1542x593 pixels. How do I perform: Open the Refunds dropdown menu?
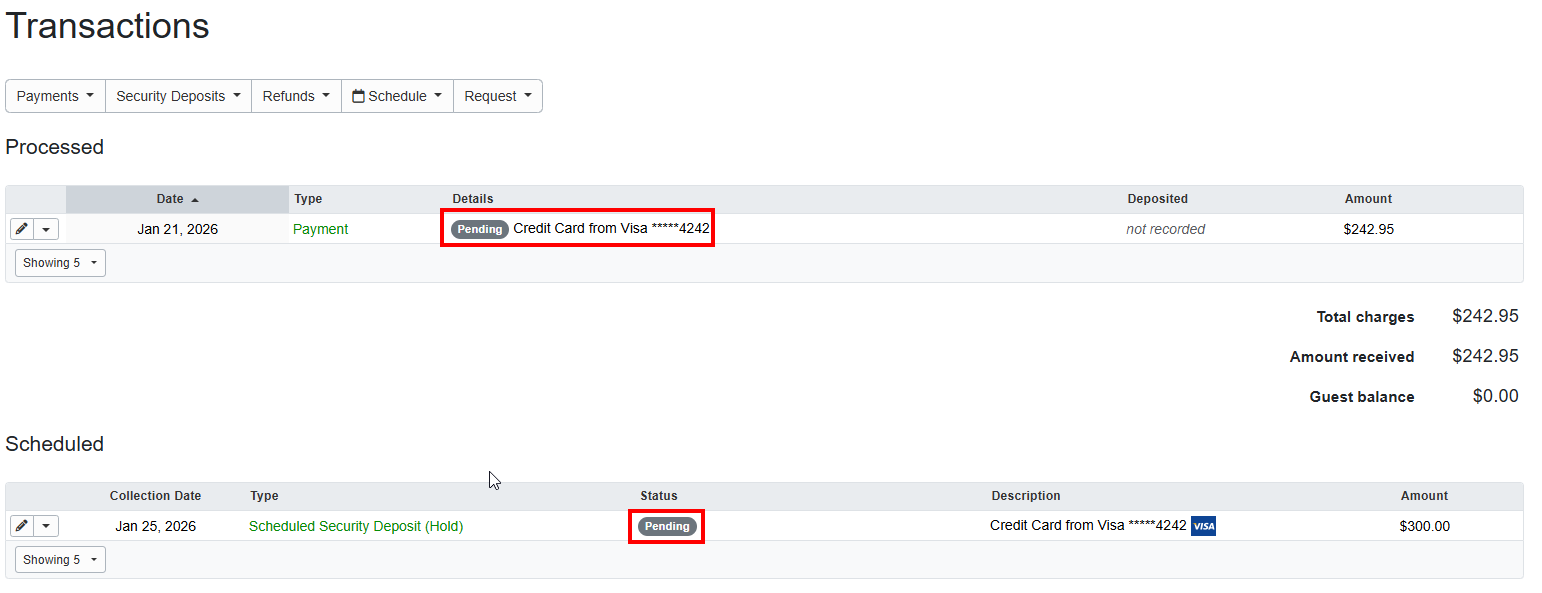pyautogui.click(x=296, y=95)
